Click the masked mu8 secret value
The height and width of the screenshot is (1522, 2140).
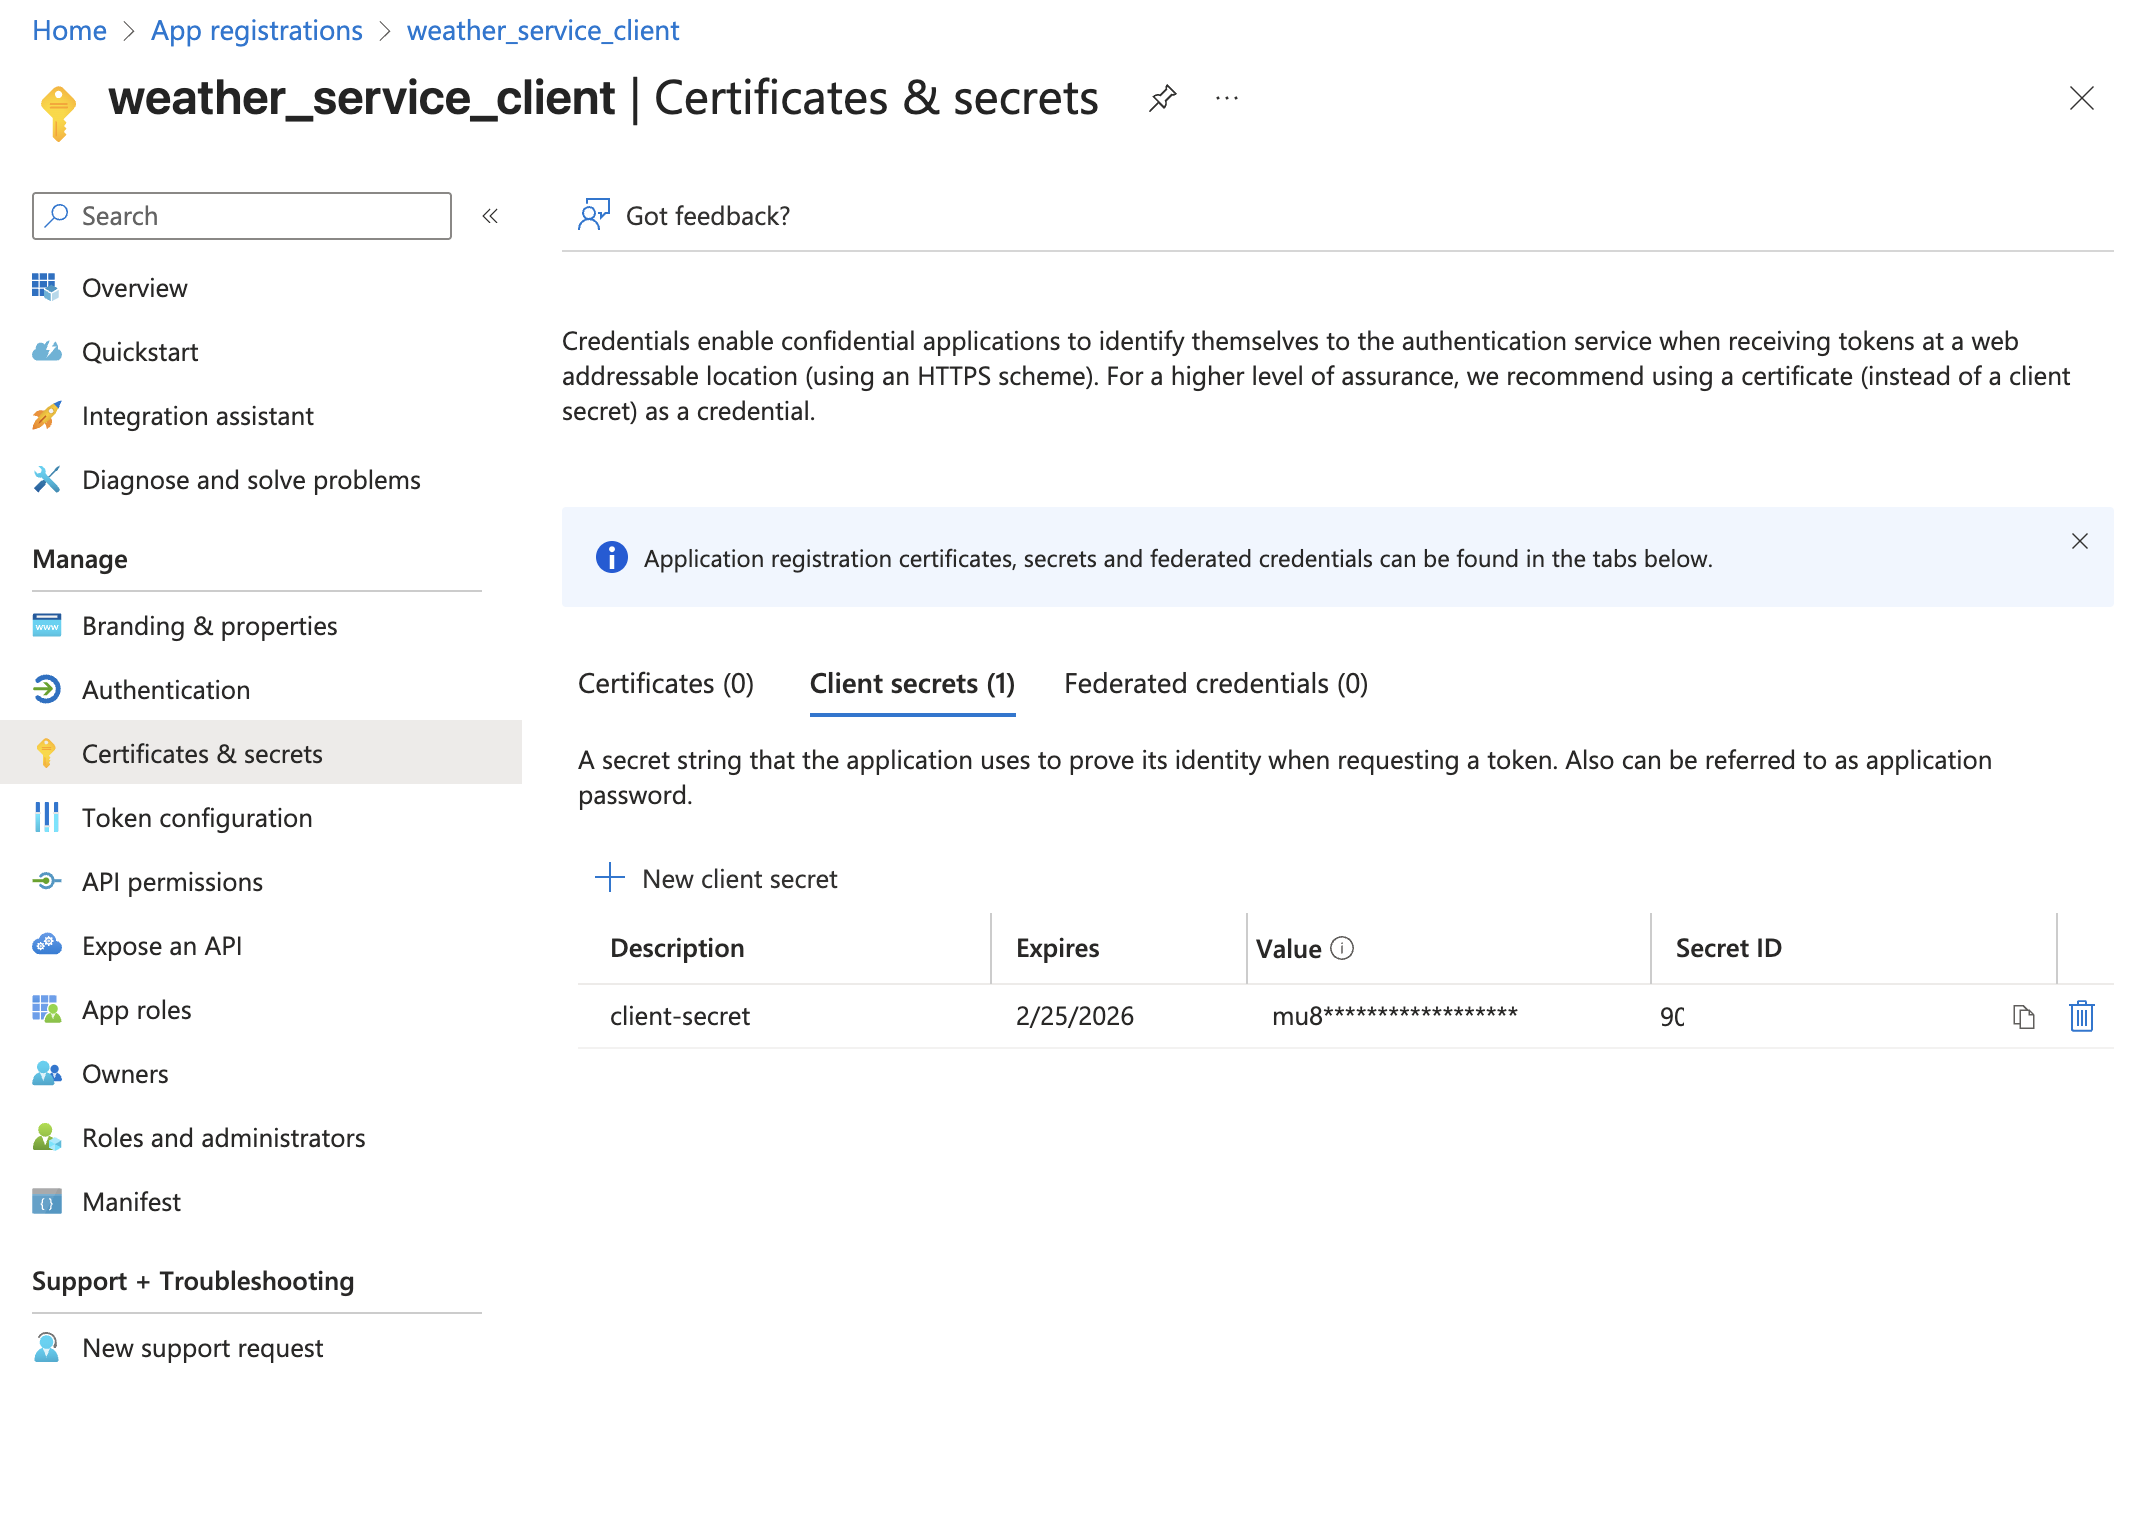[x=1395, y=1016]
